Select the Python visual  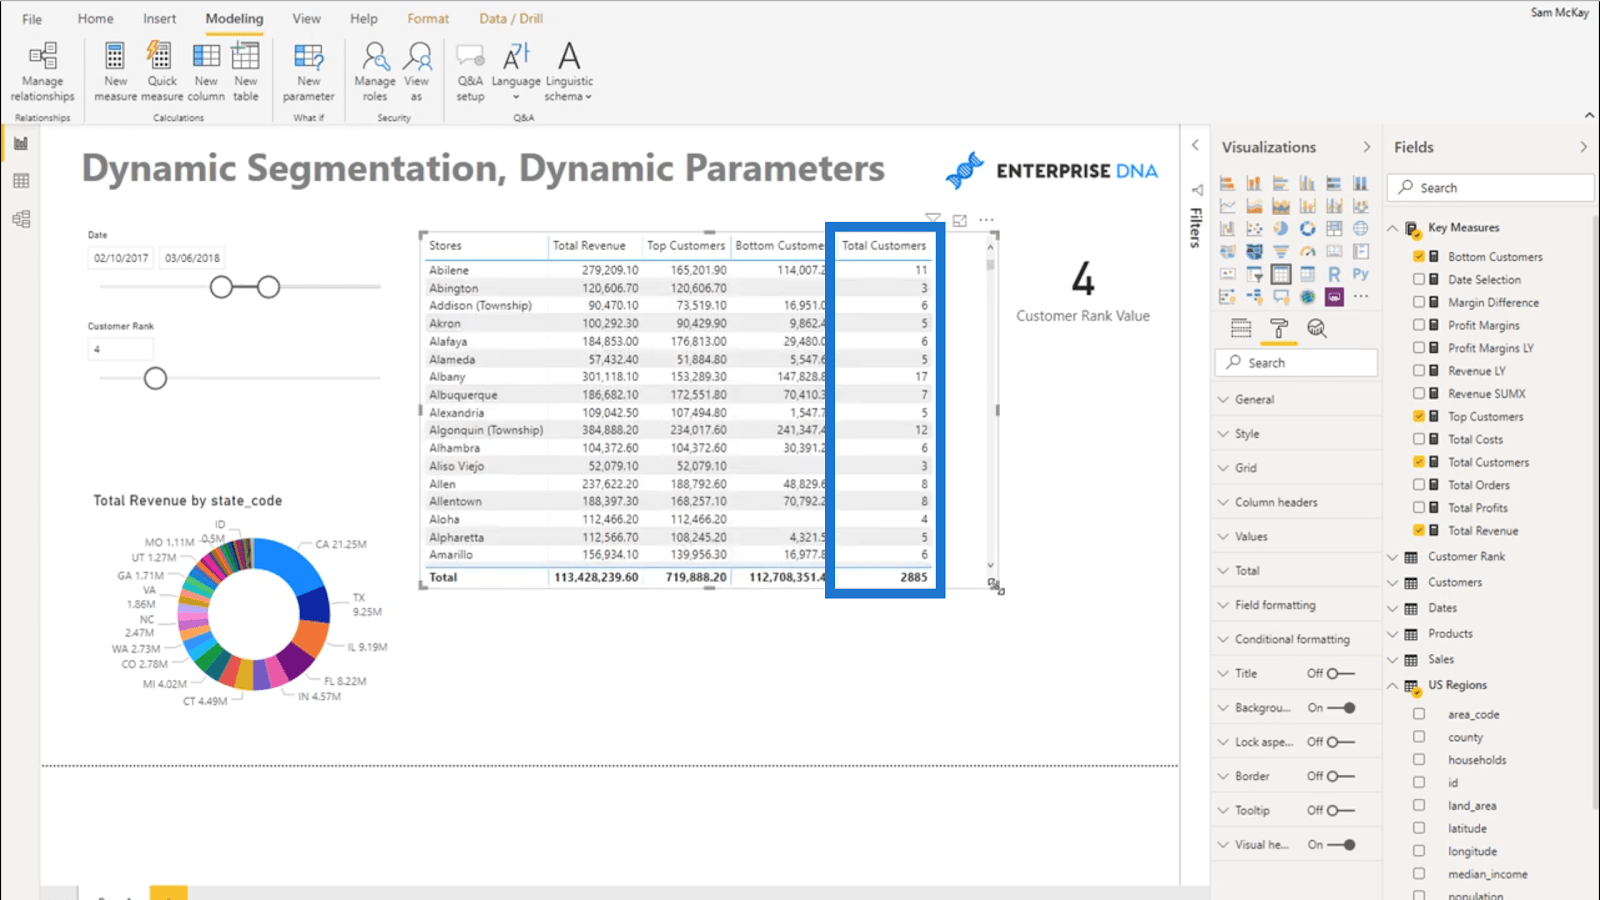(1361, 274)
